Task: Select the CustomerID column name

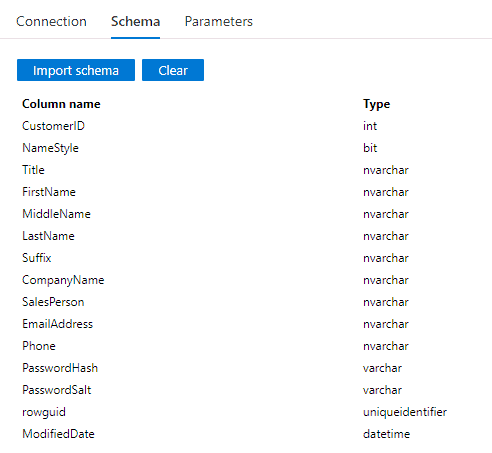Action: tap(53, 126)
